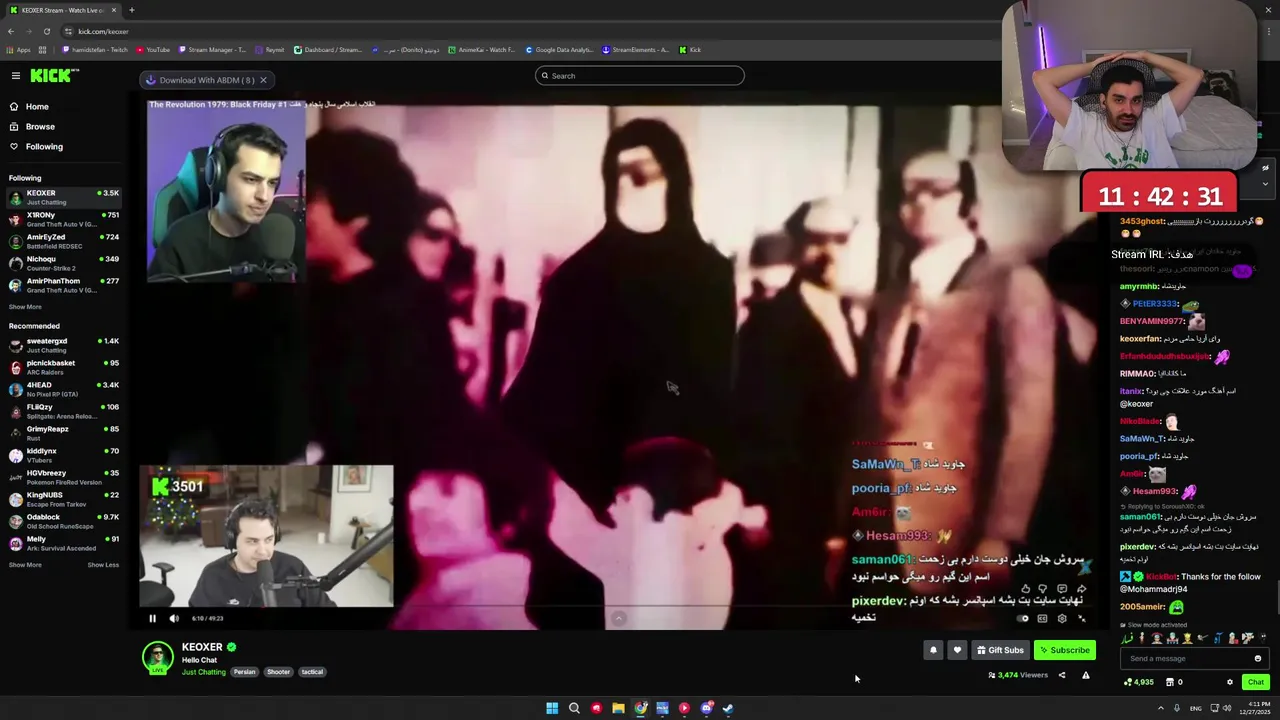
Task: Open the Stream Manager bookmark
Action: click(211, 50)
